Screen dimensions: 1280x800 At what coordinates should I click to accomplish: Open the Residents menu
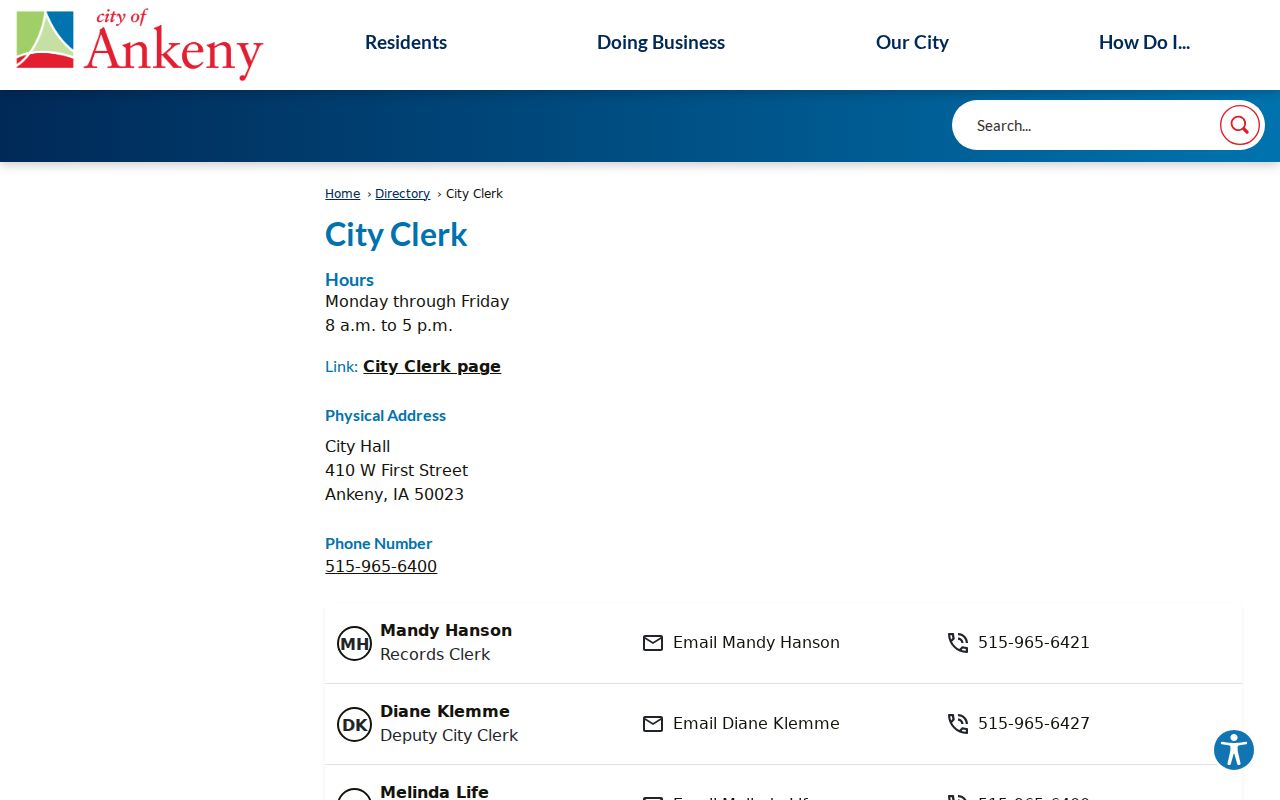[406, 42]
